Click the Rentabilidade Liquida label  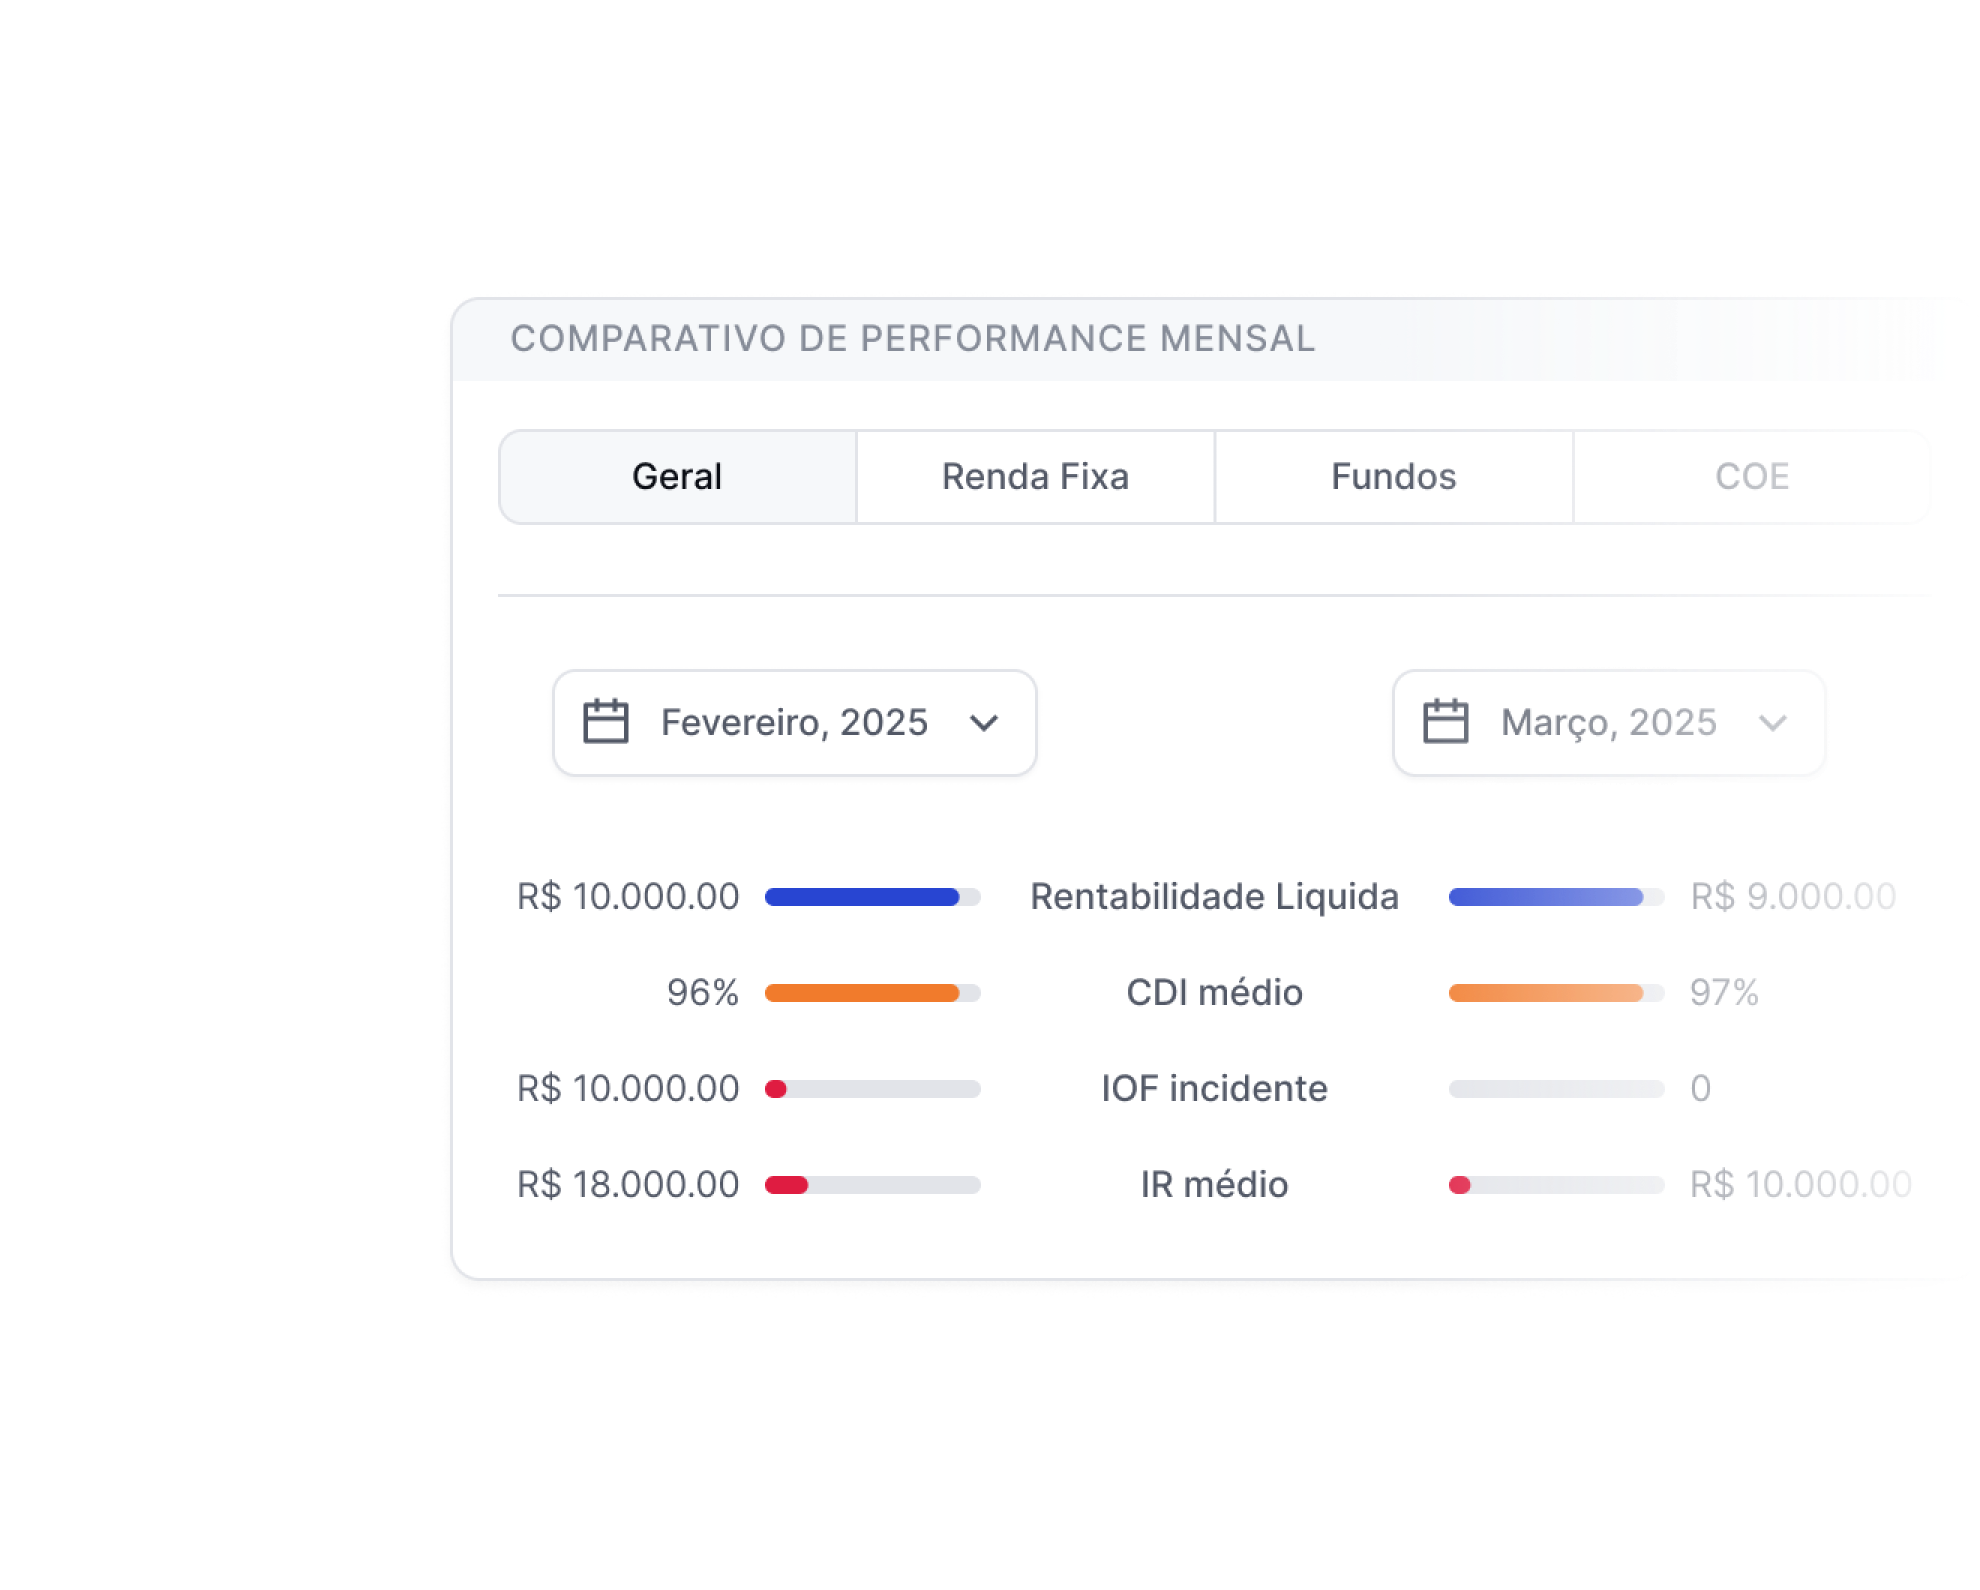pyautogui.click(x=1214, y=897)
